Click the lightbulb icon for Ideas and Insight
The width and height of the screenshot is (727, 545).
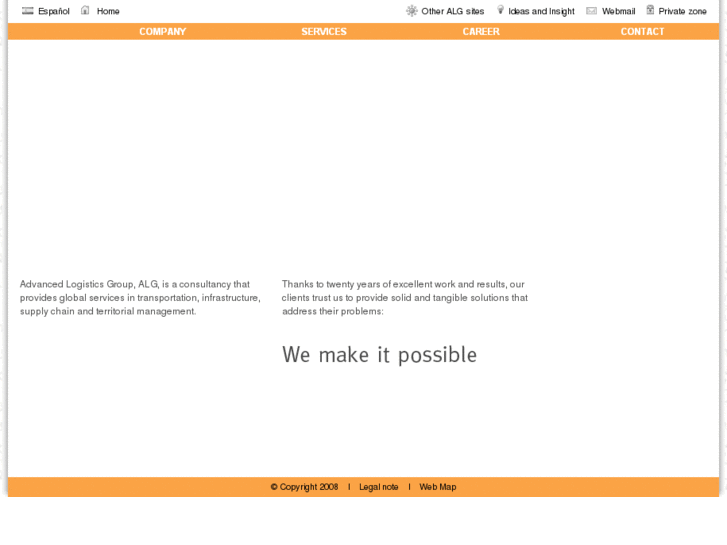coord(500,10)
